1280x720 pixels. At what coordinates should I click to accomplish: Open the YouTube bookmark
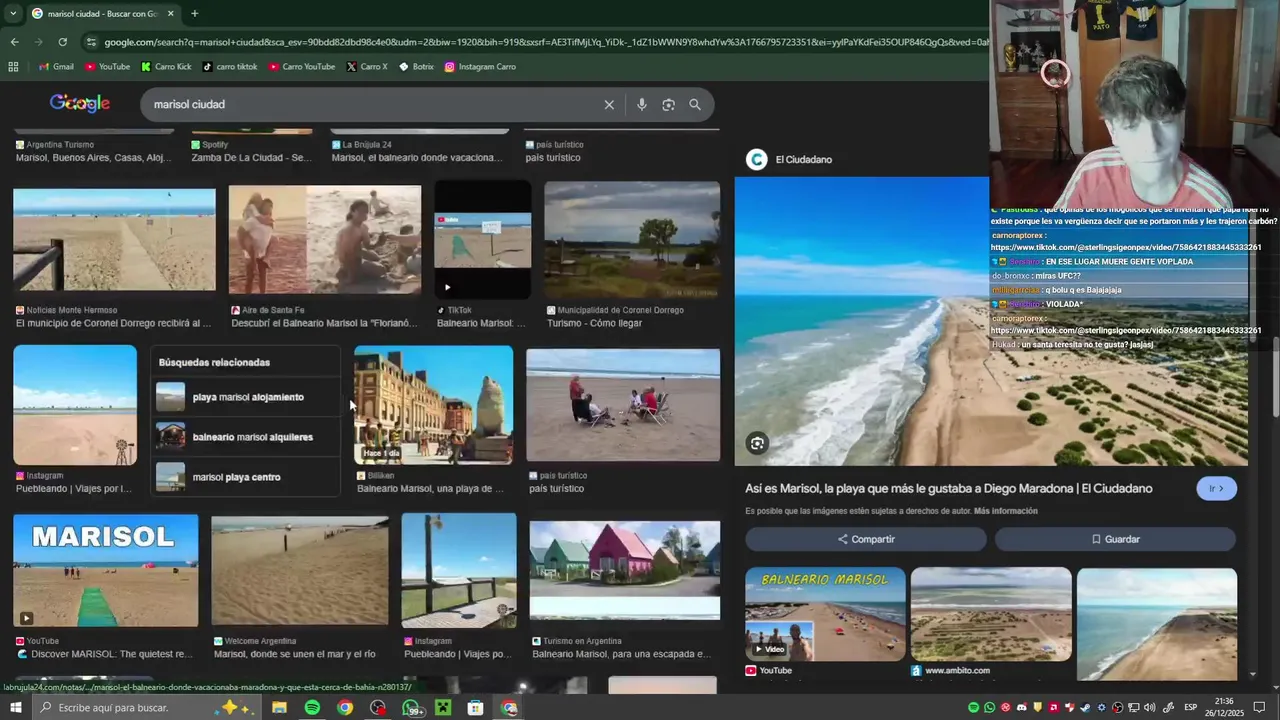(x=107, y=67)
